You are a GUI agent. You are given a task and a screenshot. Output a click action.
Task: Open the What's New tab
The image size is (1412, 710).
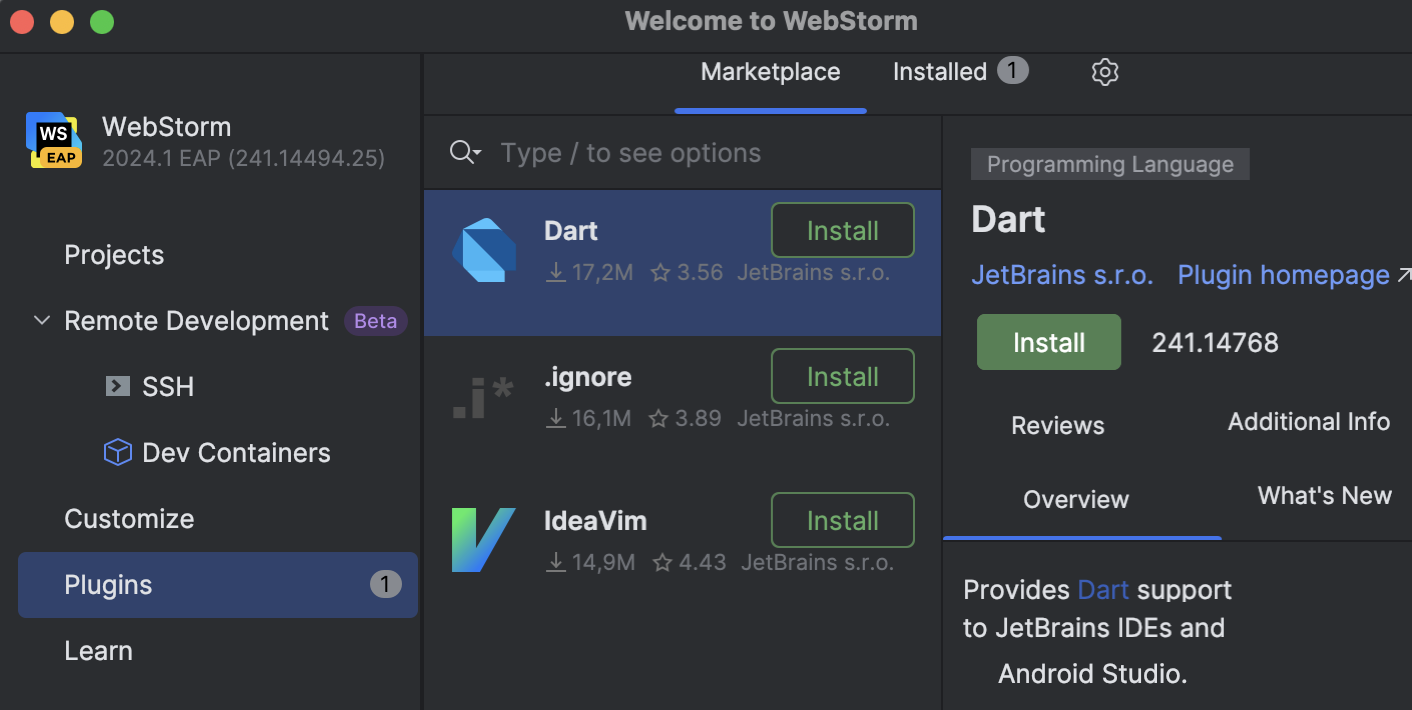[1324, 495]
